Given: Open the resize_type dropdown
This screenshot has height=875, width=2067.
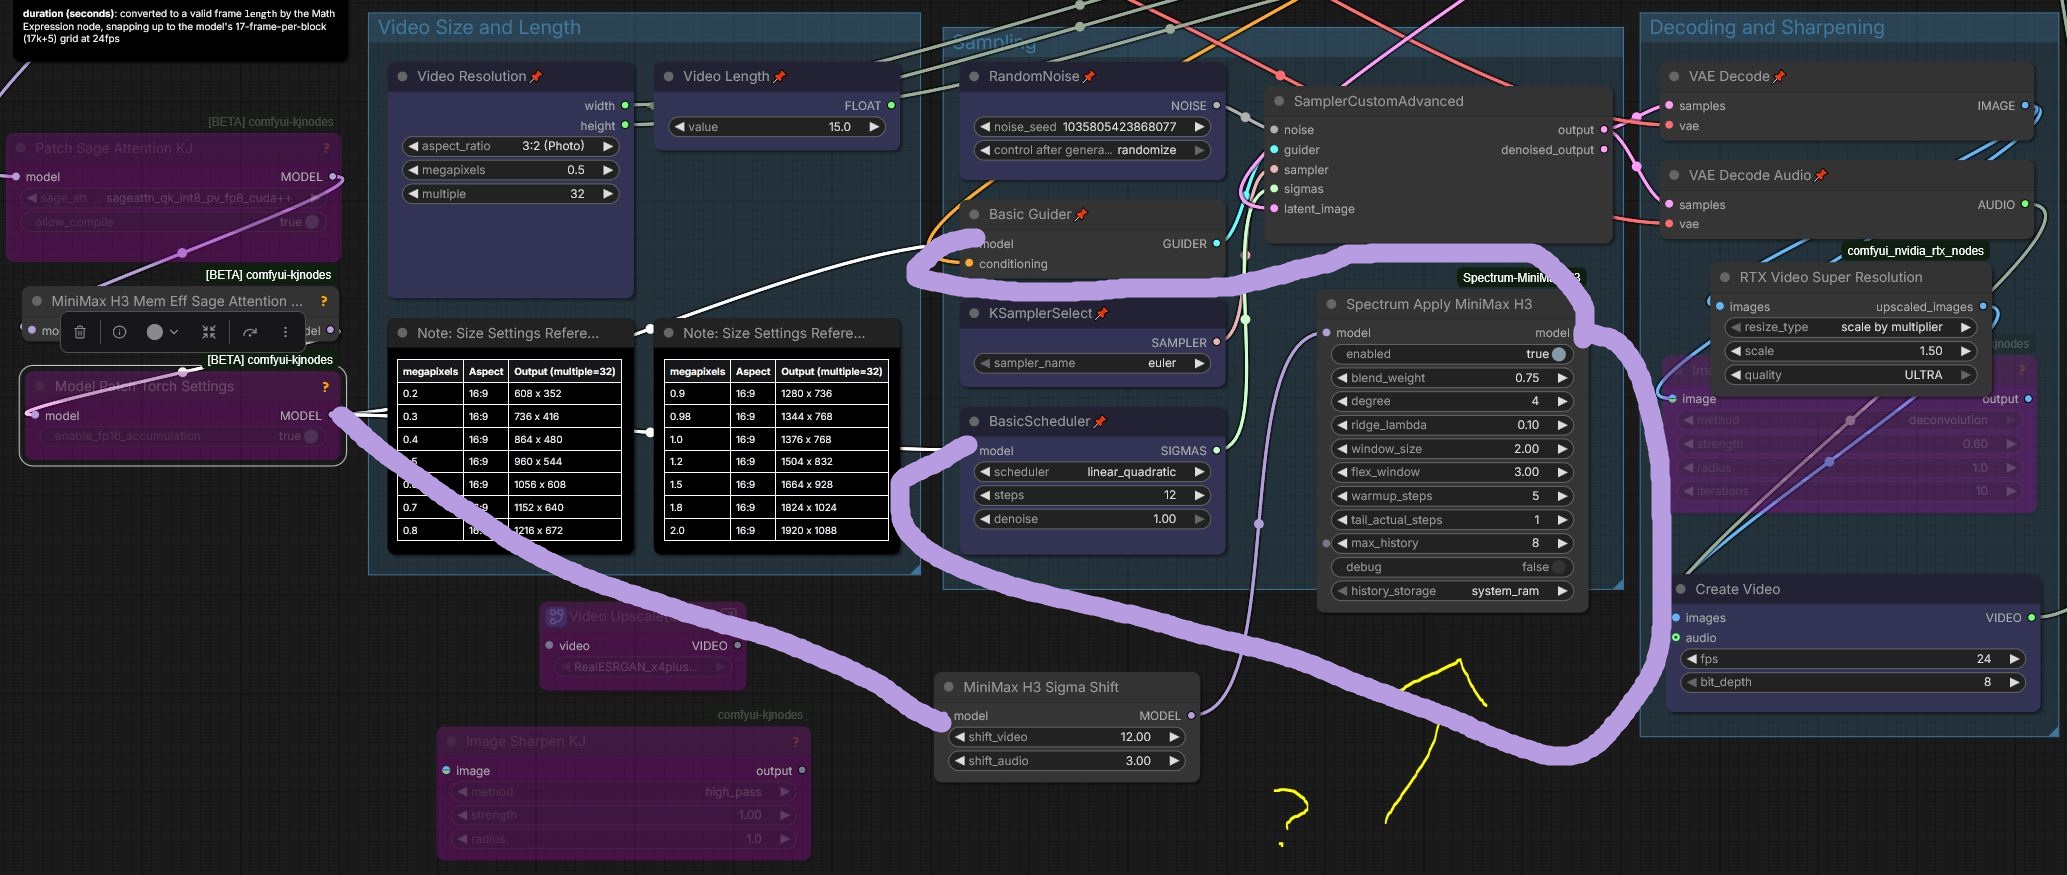Looking at the screenshot, I should tap(1853, 327).
